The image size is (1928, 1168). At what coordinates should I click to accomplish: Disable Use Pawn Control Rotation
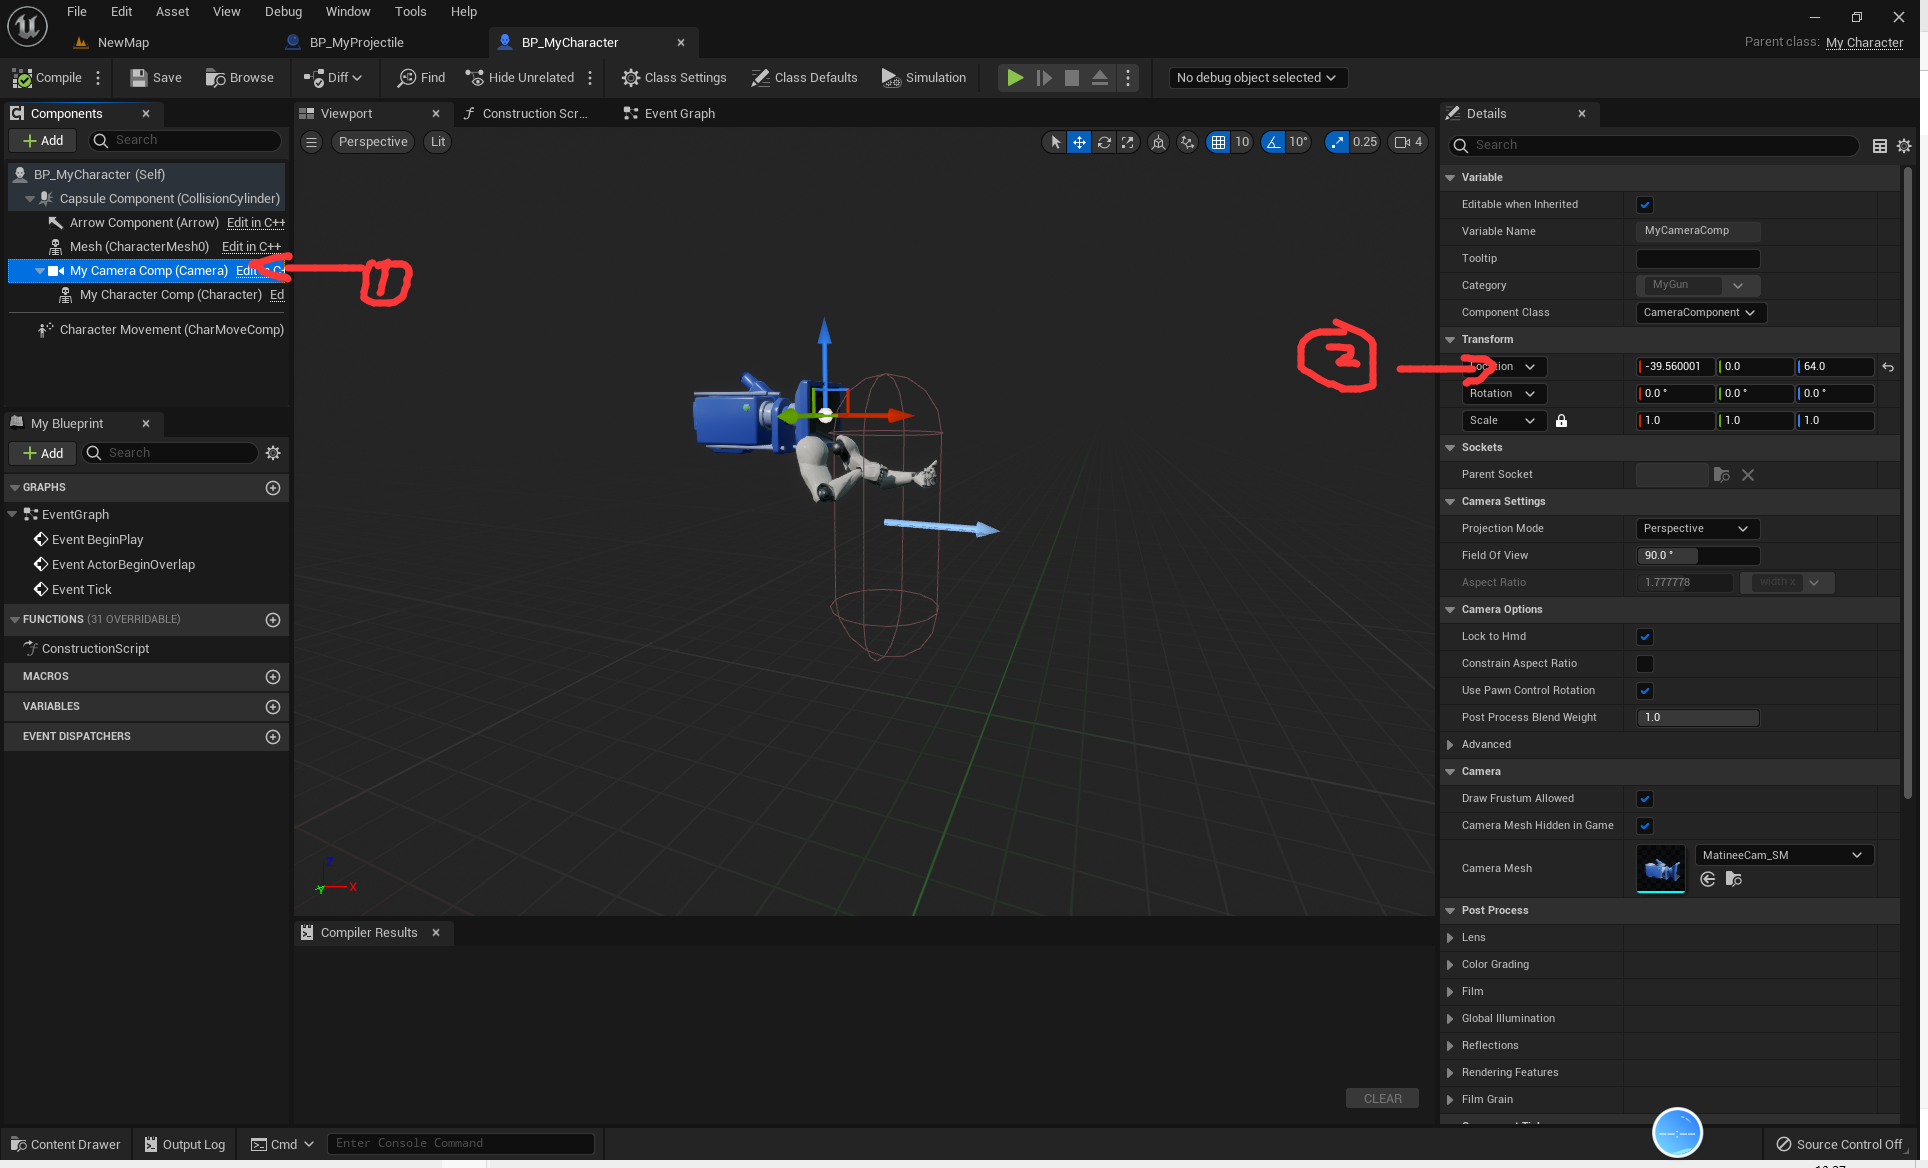click(x=1645, y=690)
